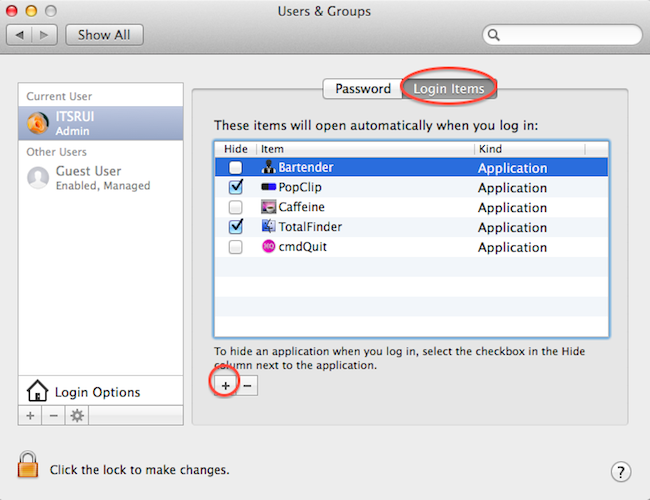Click the Bartender app icon
This screenshot has height=500, width=650.
269,167
